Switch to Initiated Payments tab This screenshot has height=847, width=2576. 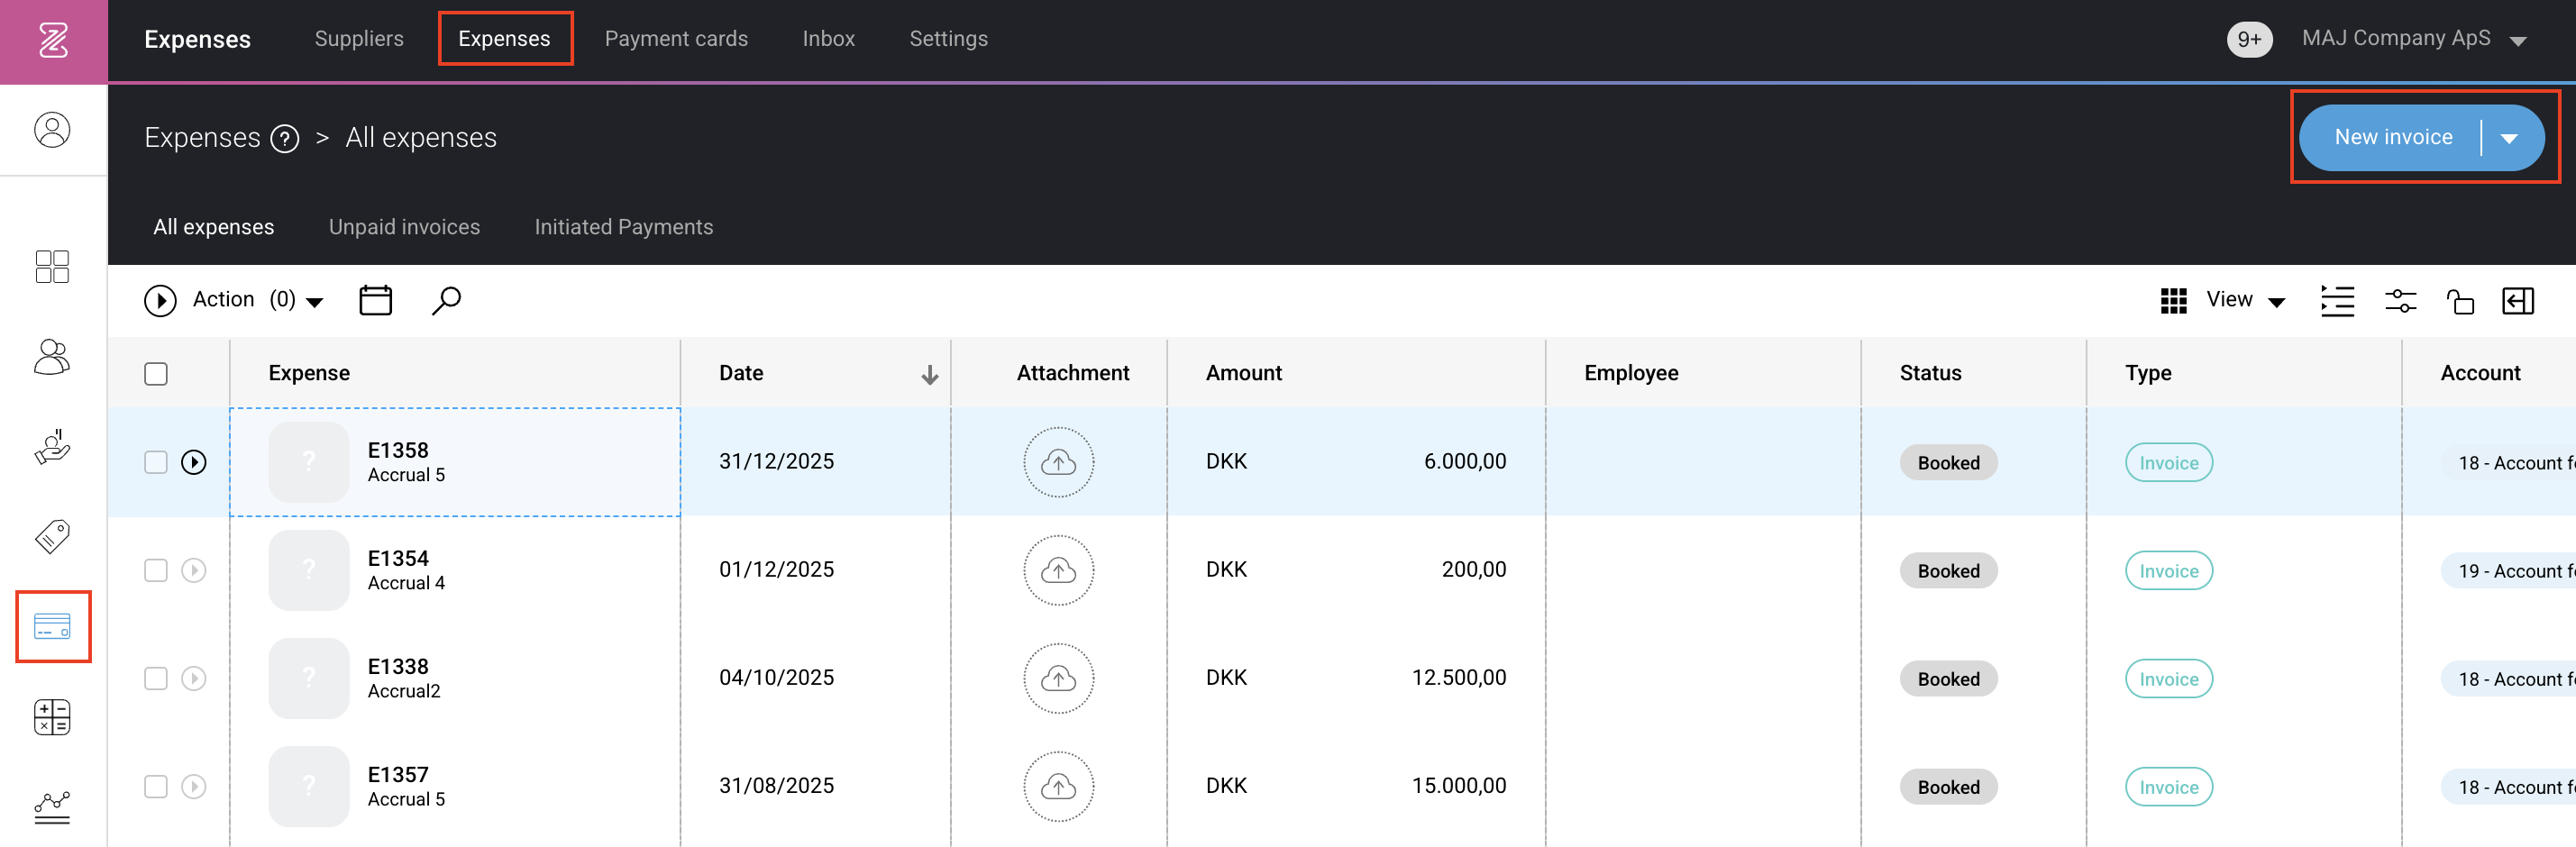coord(624,227)
